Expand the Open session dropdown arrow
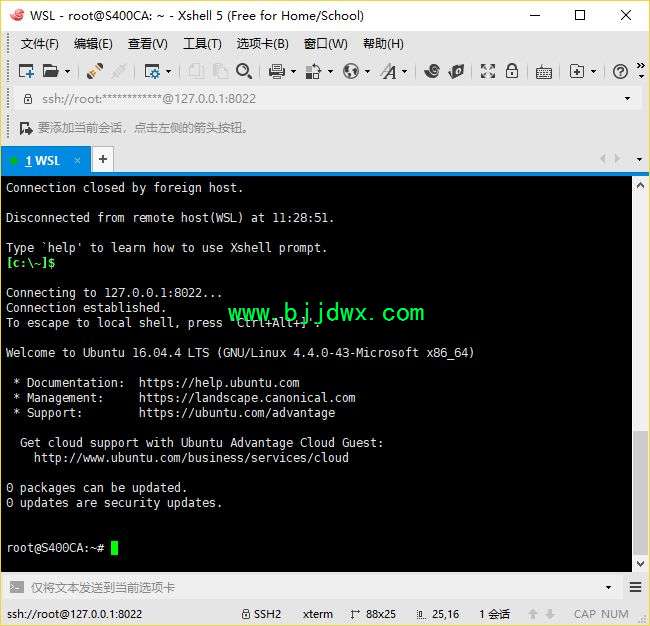650x626 pixels. (67, 72)
